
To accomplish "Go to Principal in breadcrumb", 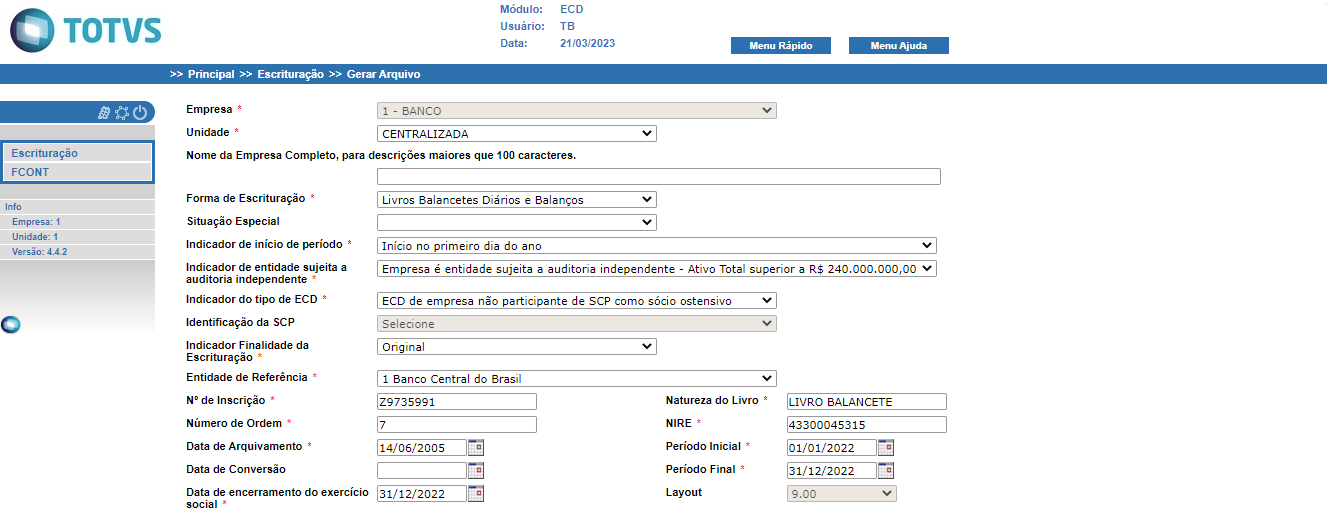I will coord(211,74).
